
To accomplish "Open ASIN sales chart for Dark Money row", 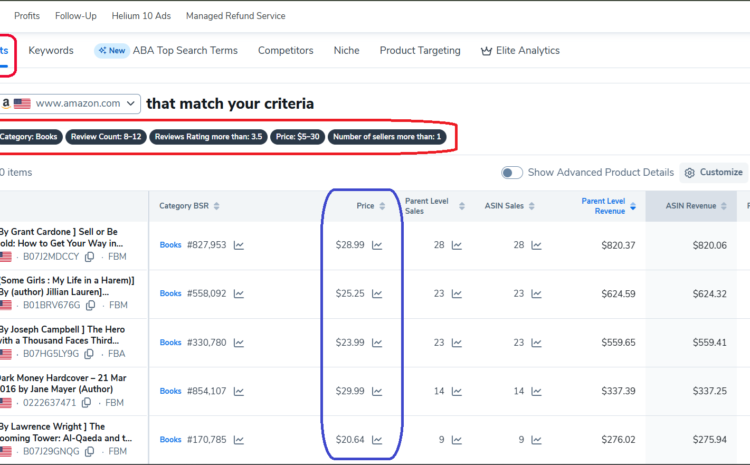I will coord(536,391).
